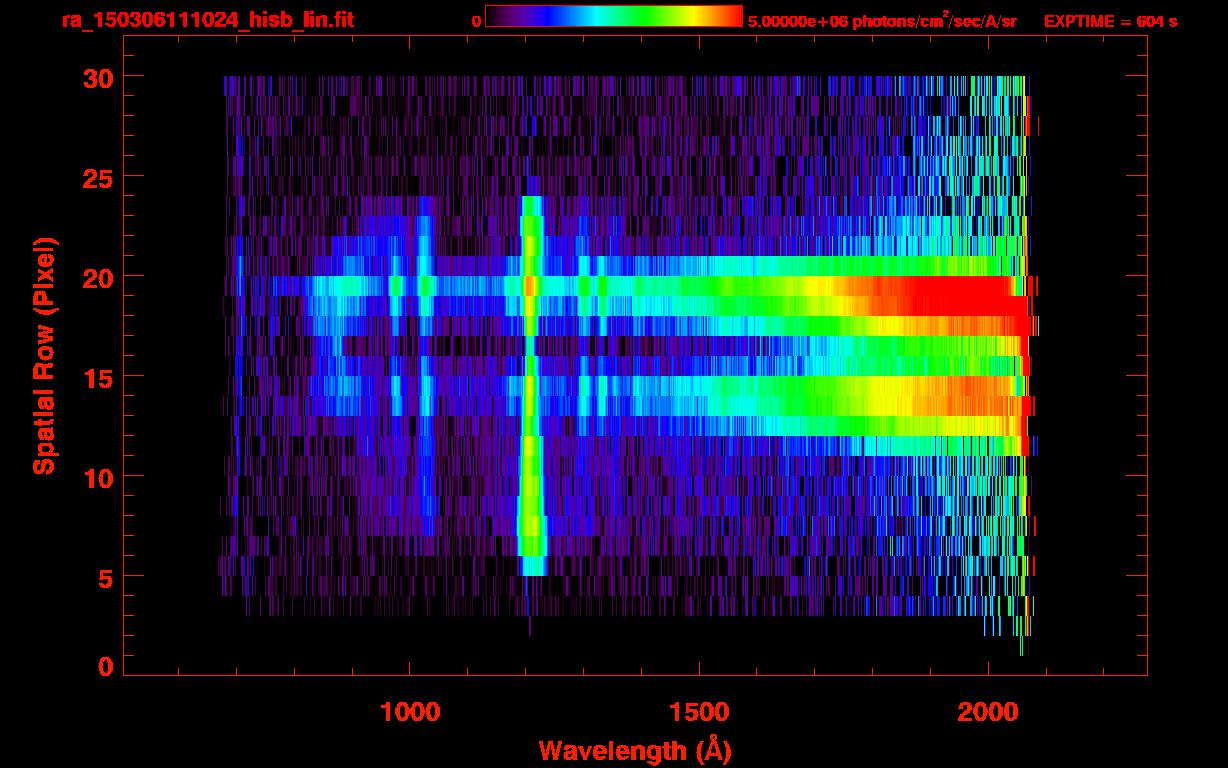Click the y-axis tick label 20
The height and width of the screenshot is (768, 1228).
point(96,277)
